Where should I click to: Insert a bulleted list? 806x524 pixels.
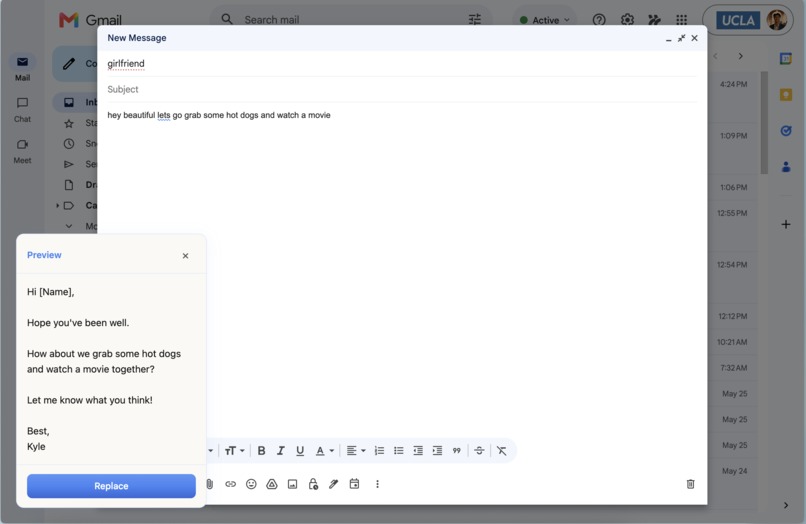point(399,451)
